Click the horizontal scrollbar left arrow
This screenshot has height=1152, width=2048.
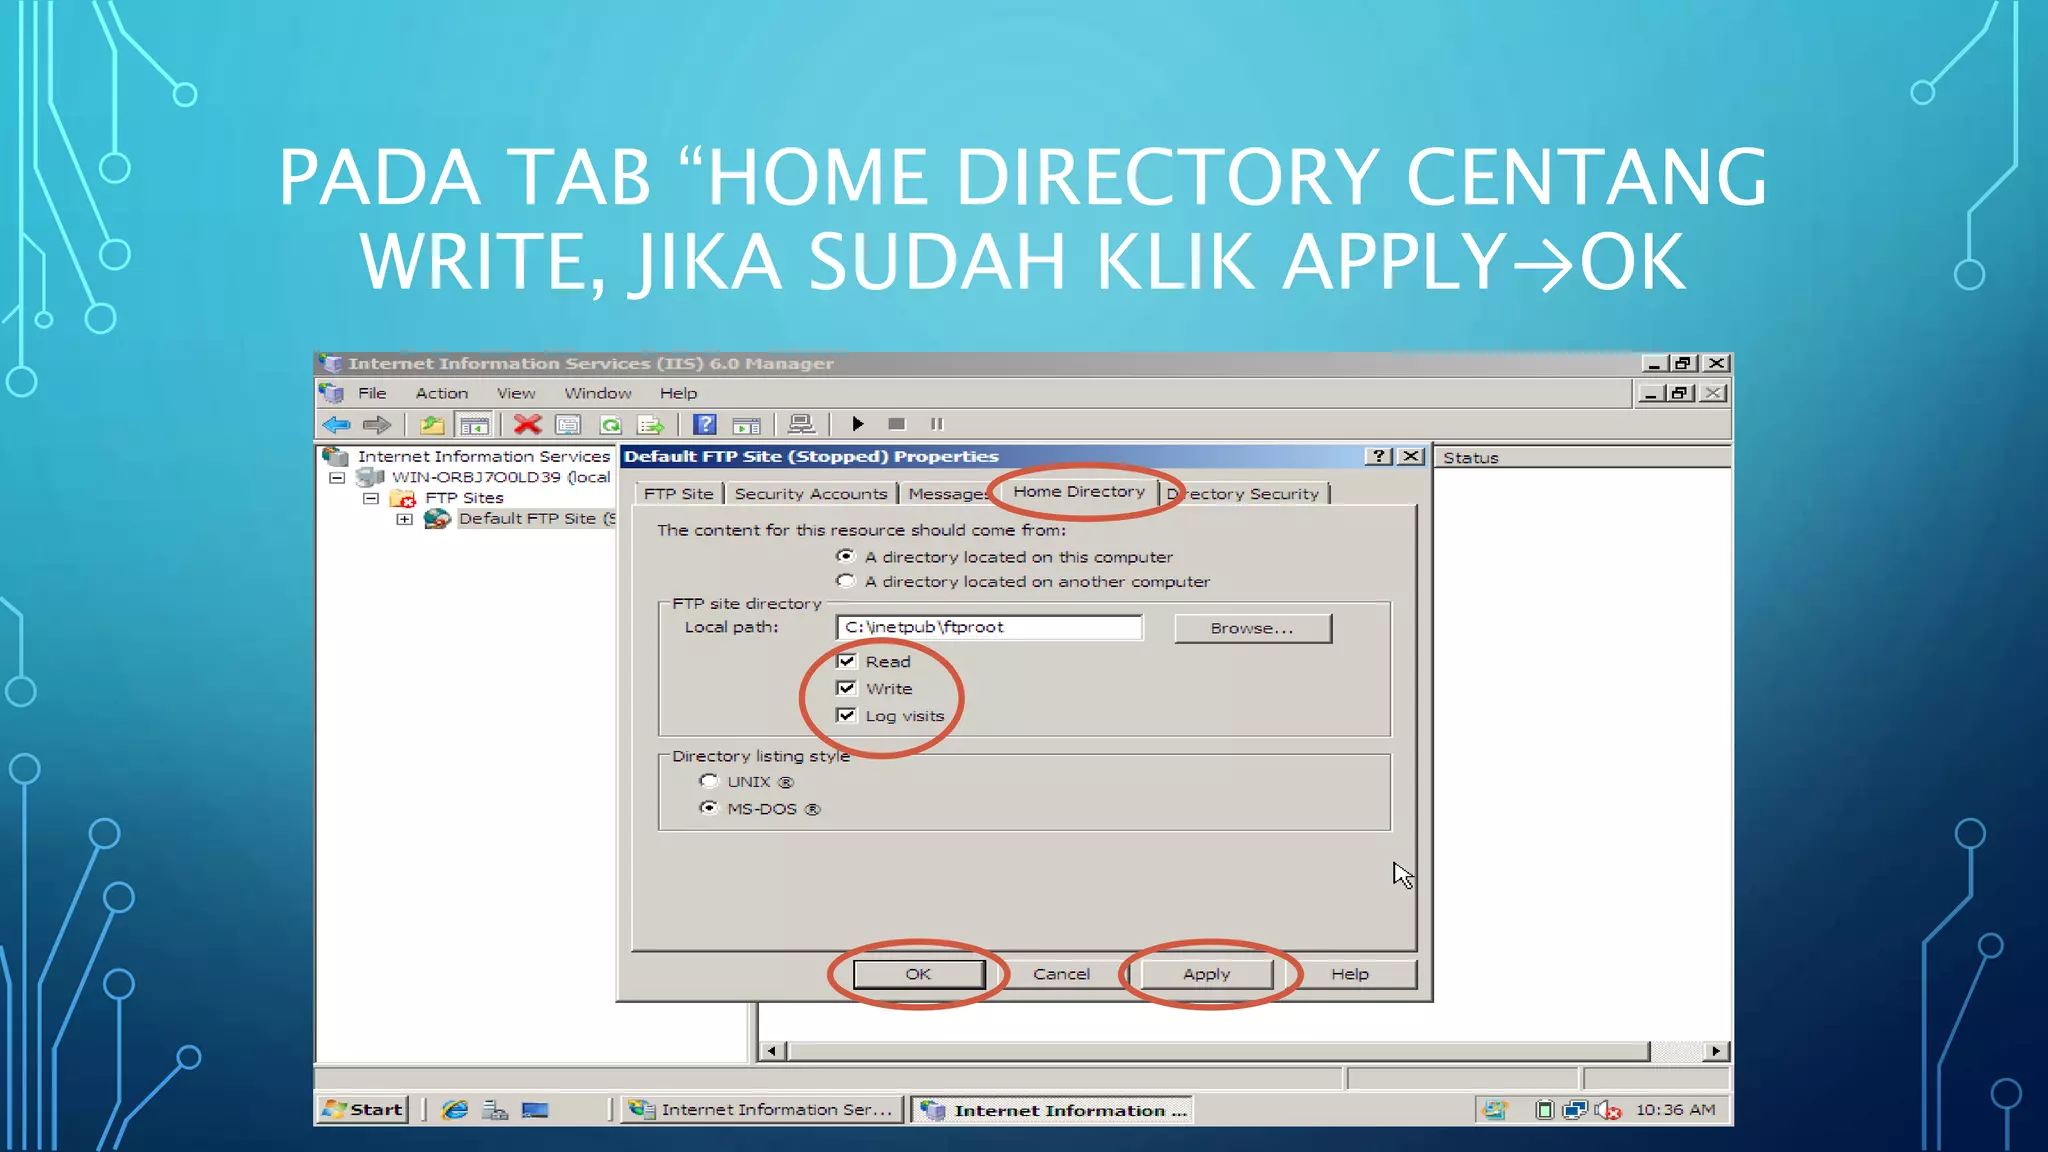pyautogui.click(x=771, y=1051)
